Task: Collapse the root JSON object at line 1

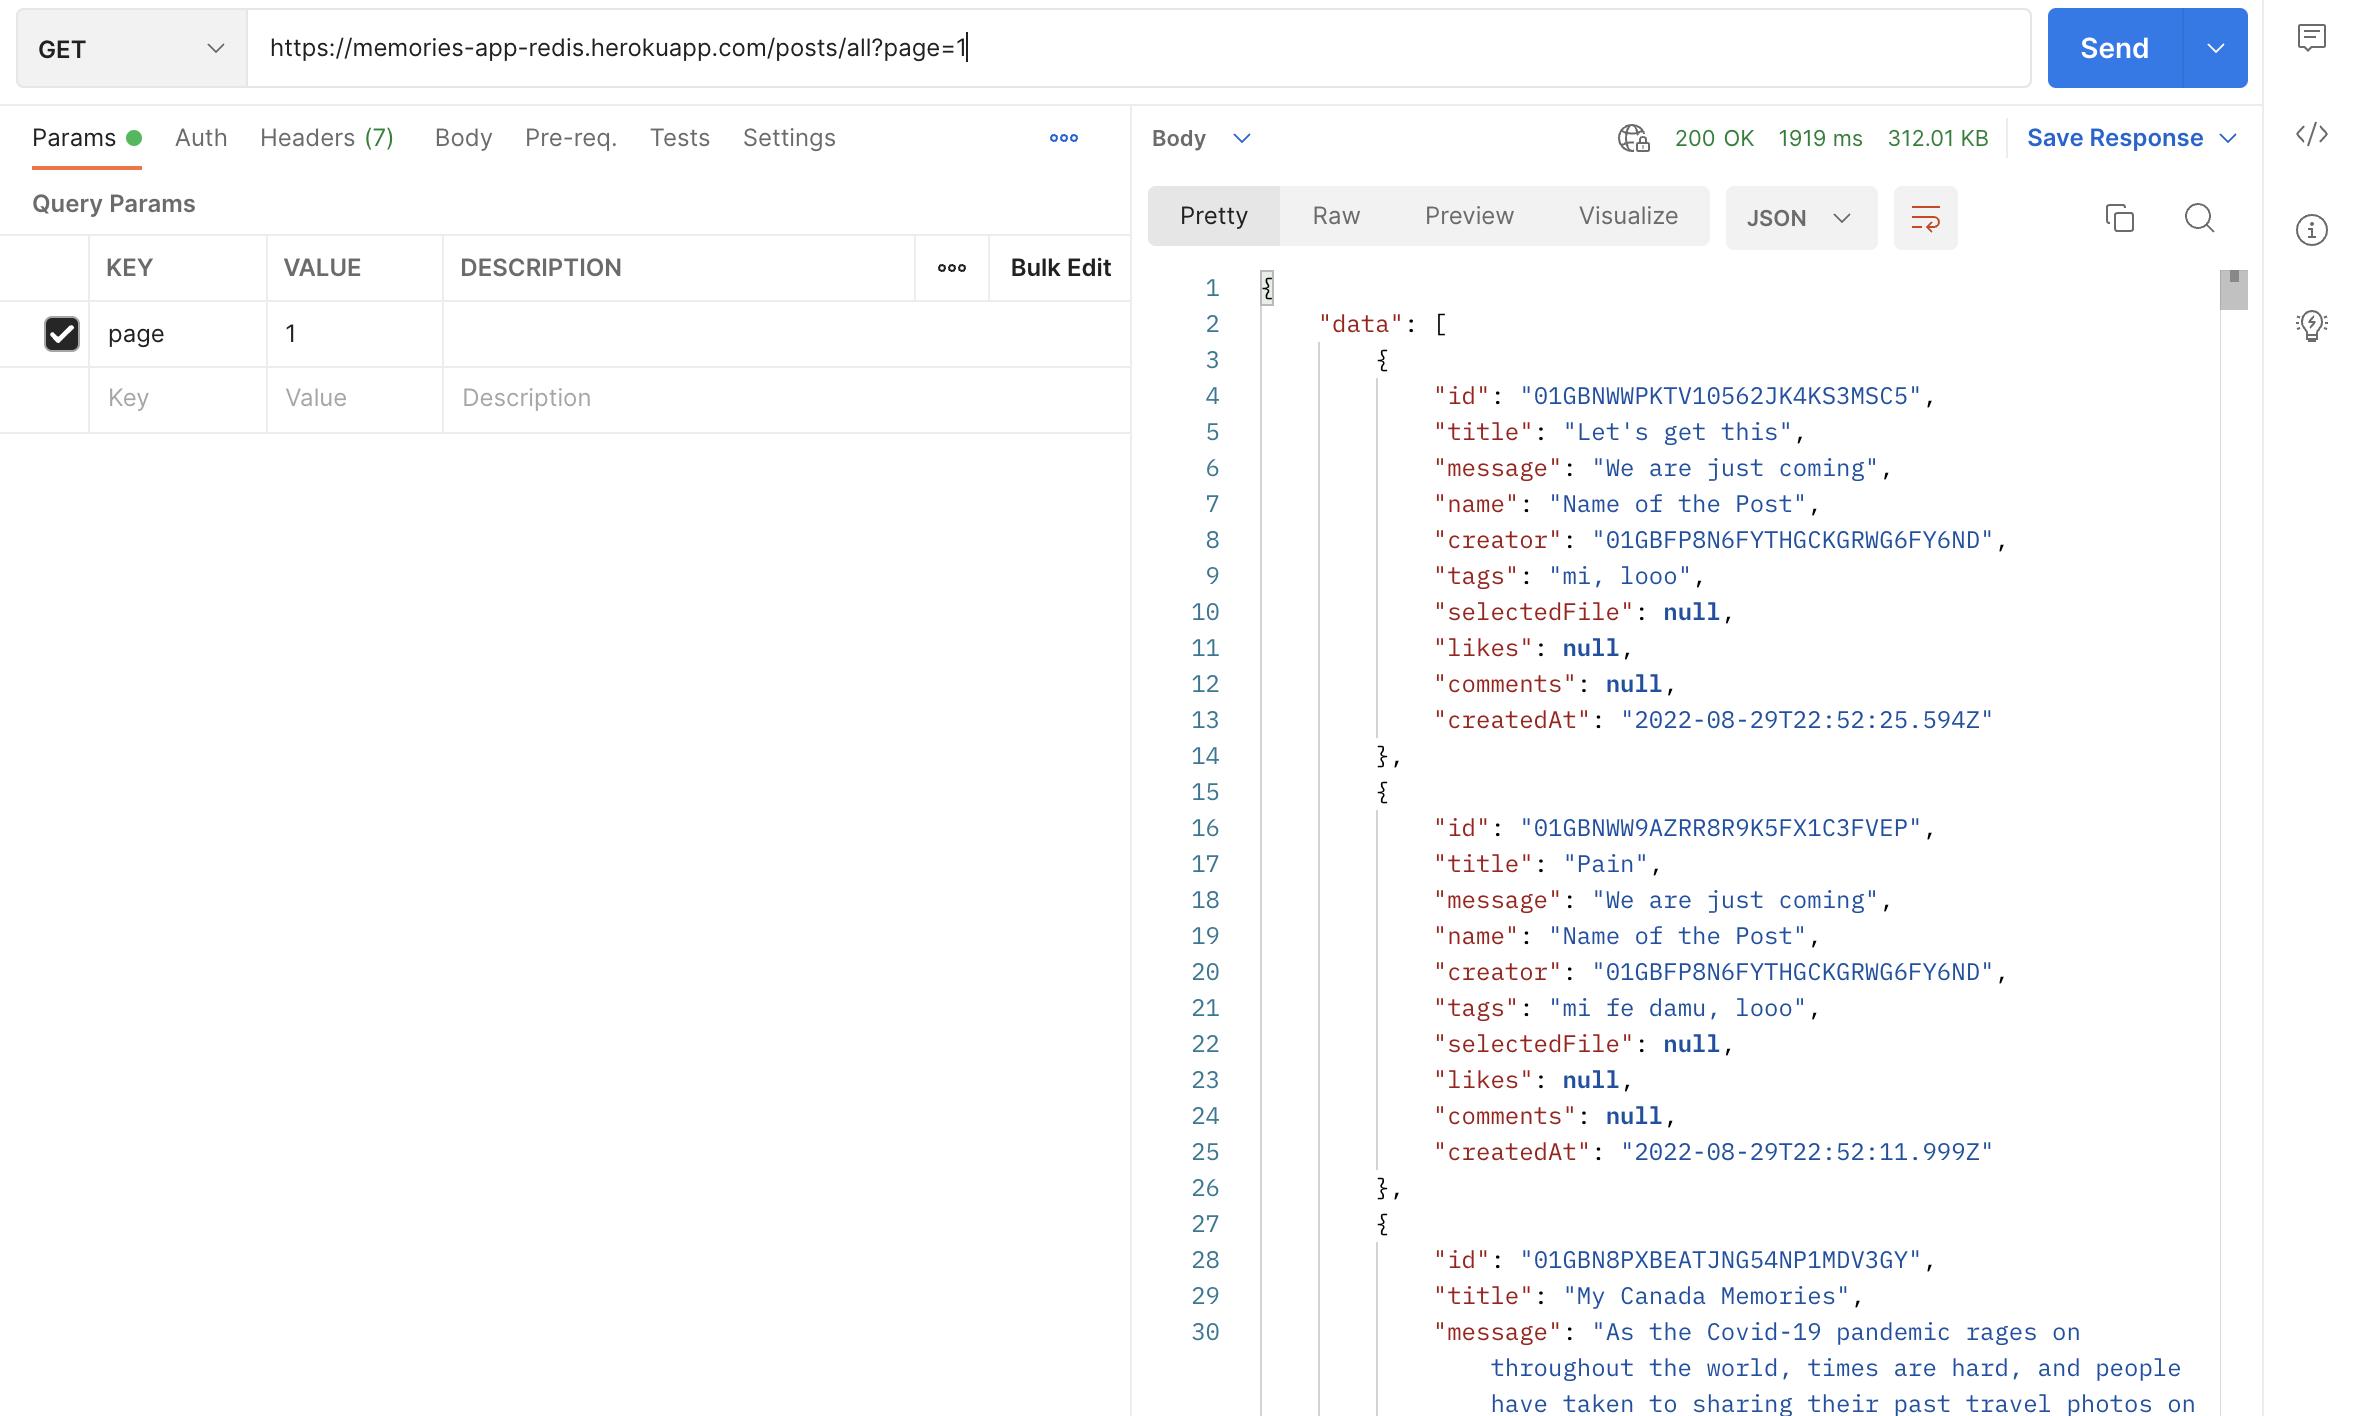Action: (x=1267, y=288)
